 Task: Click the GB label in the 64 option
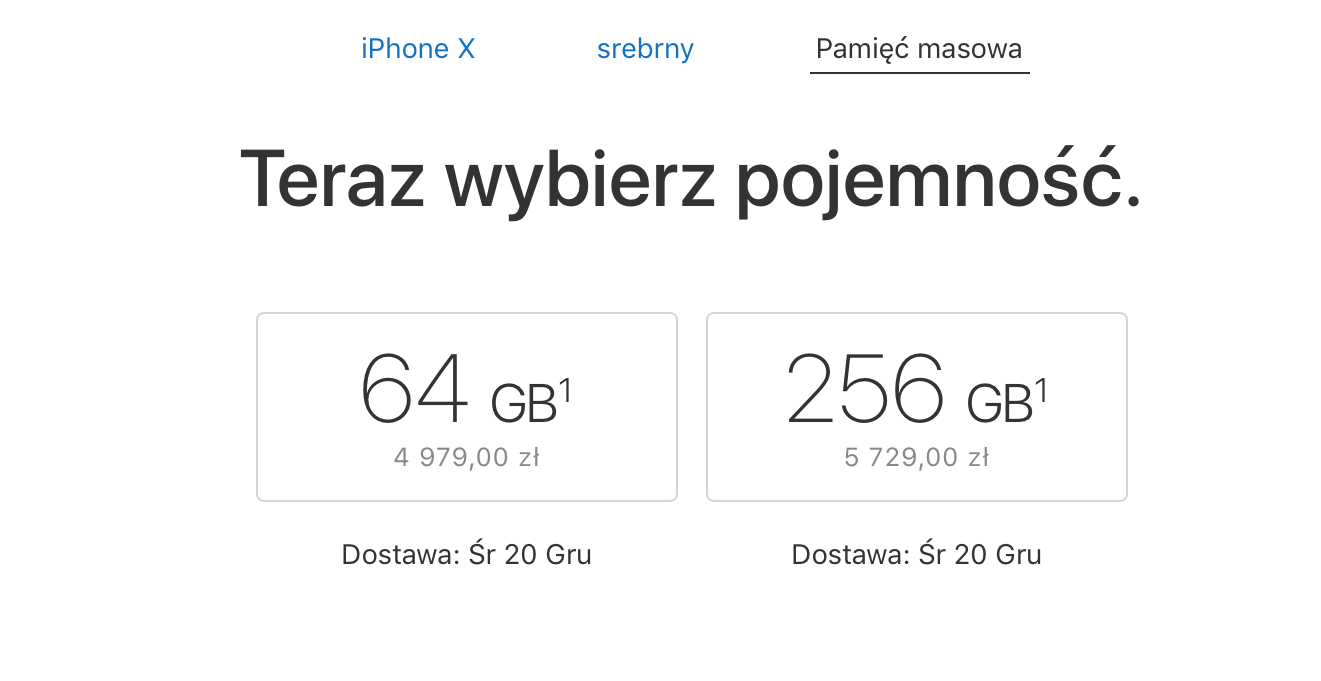522,404
